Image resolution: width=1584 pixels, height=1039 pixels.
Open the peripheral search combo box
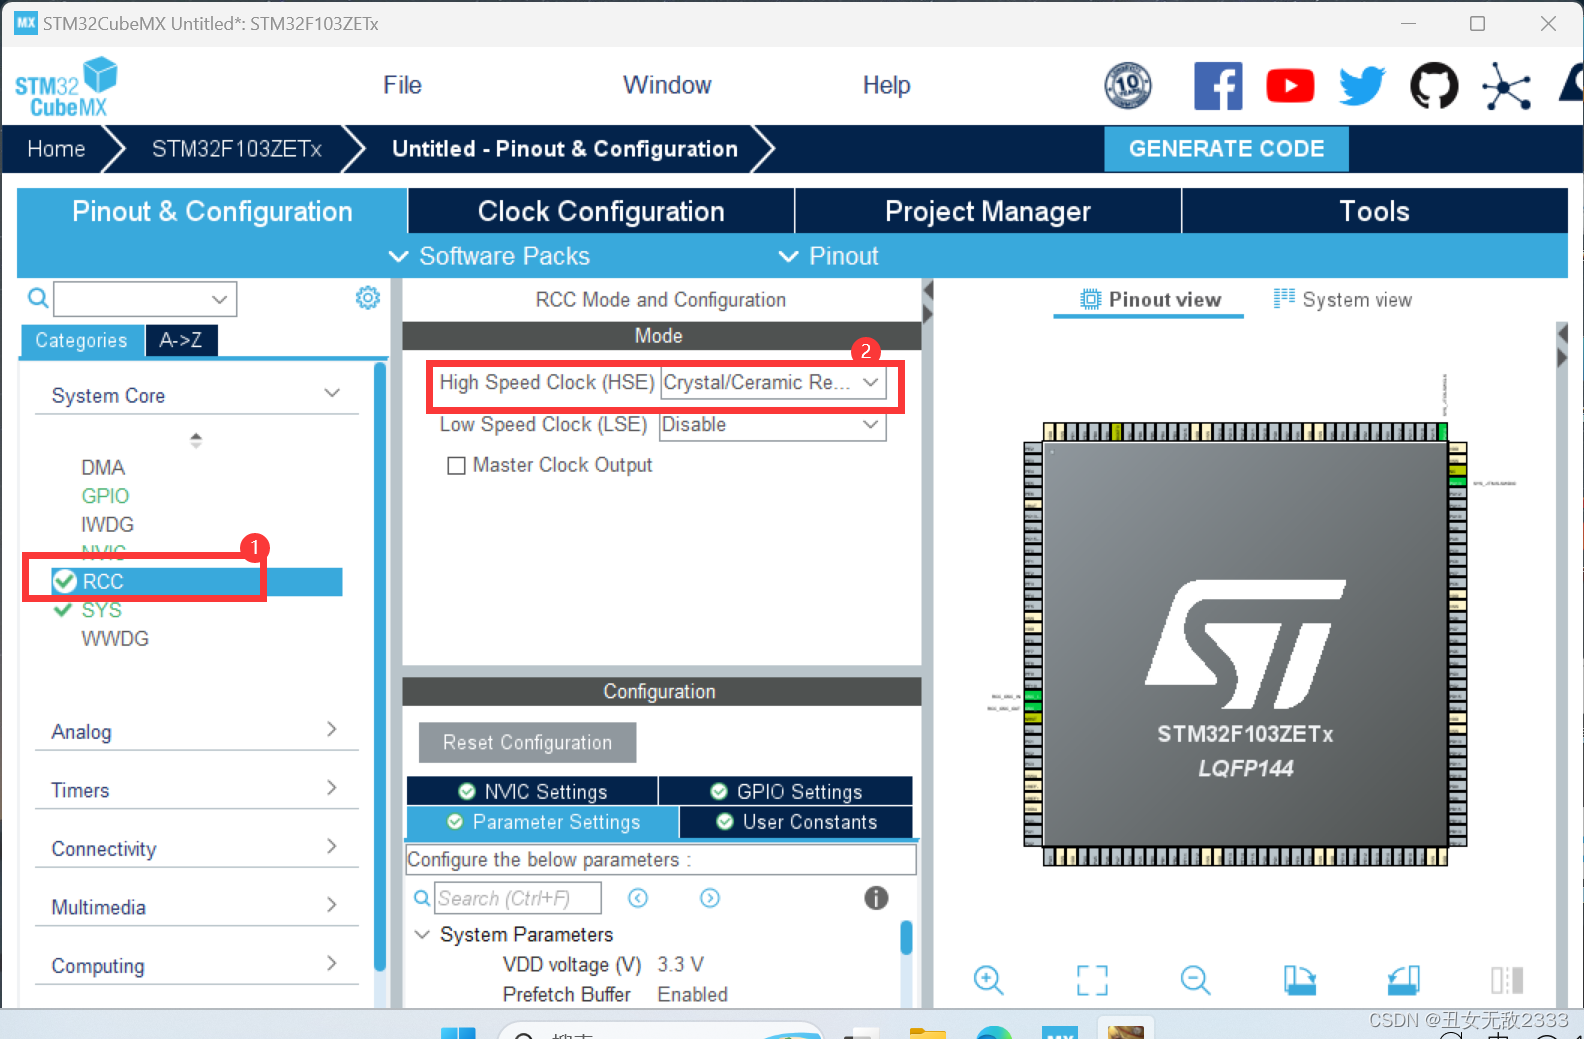[x=145, y=299]
